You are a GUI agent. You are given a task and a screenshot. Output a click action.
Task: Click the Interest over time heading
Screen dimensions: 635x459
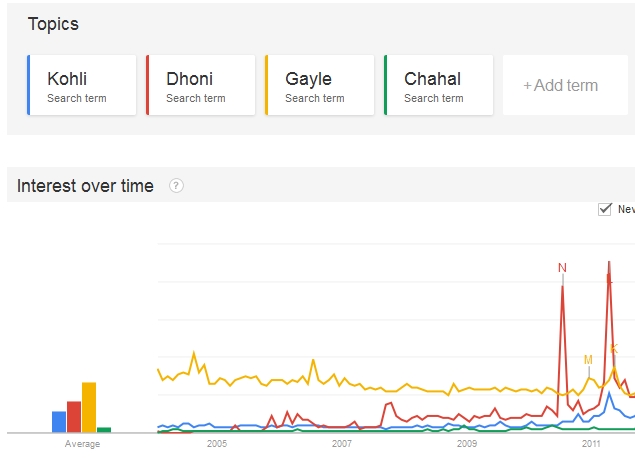click(85, 186)
